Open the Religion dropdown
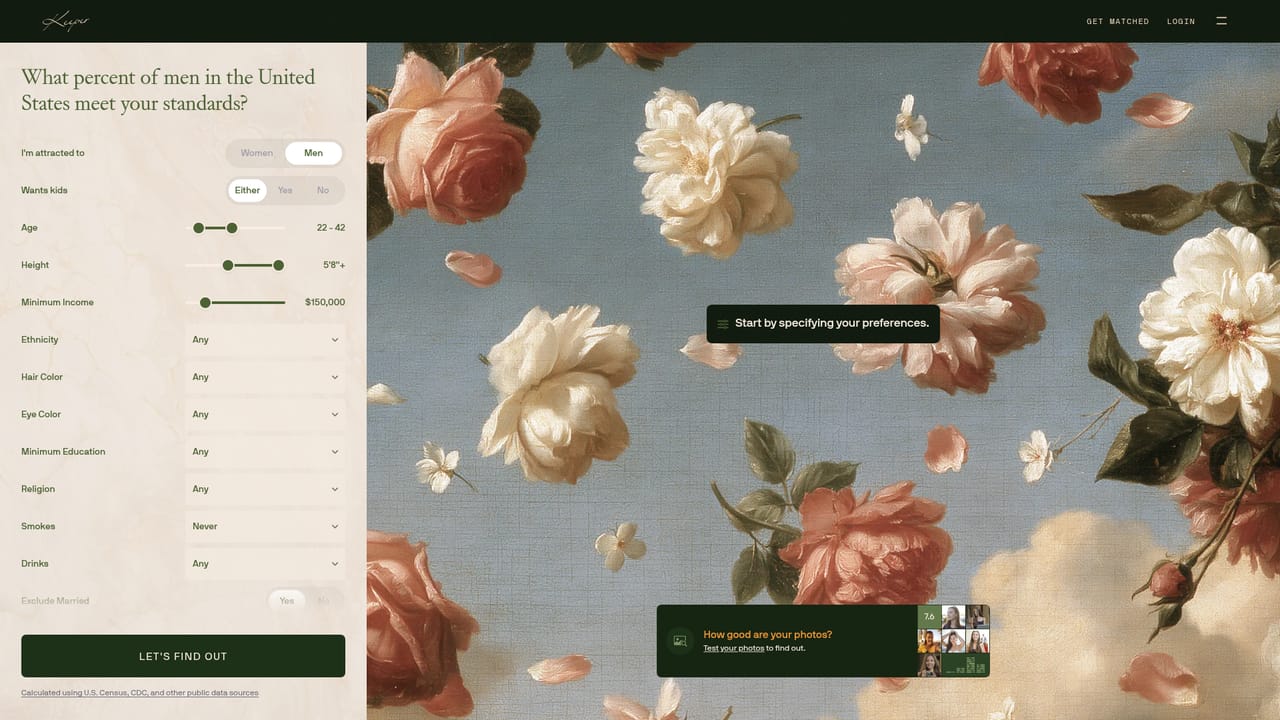This screenshot has width=1280, height=720. (265, 489)
